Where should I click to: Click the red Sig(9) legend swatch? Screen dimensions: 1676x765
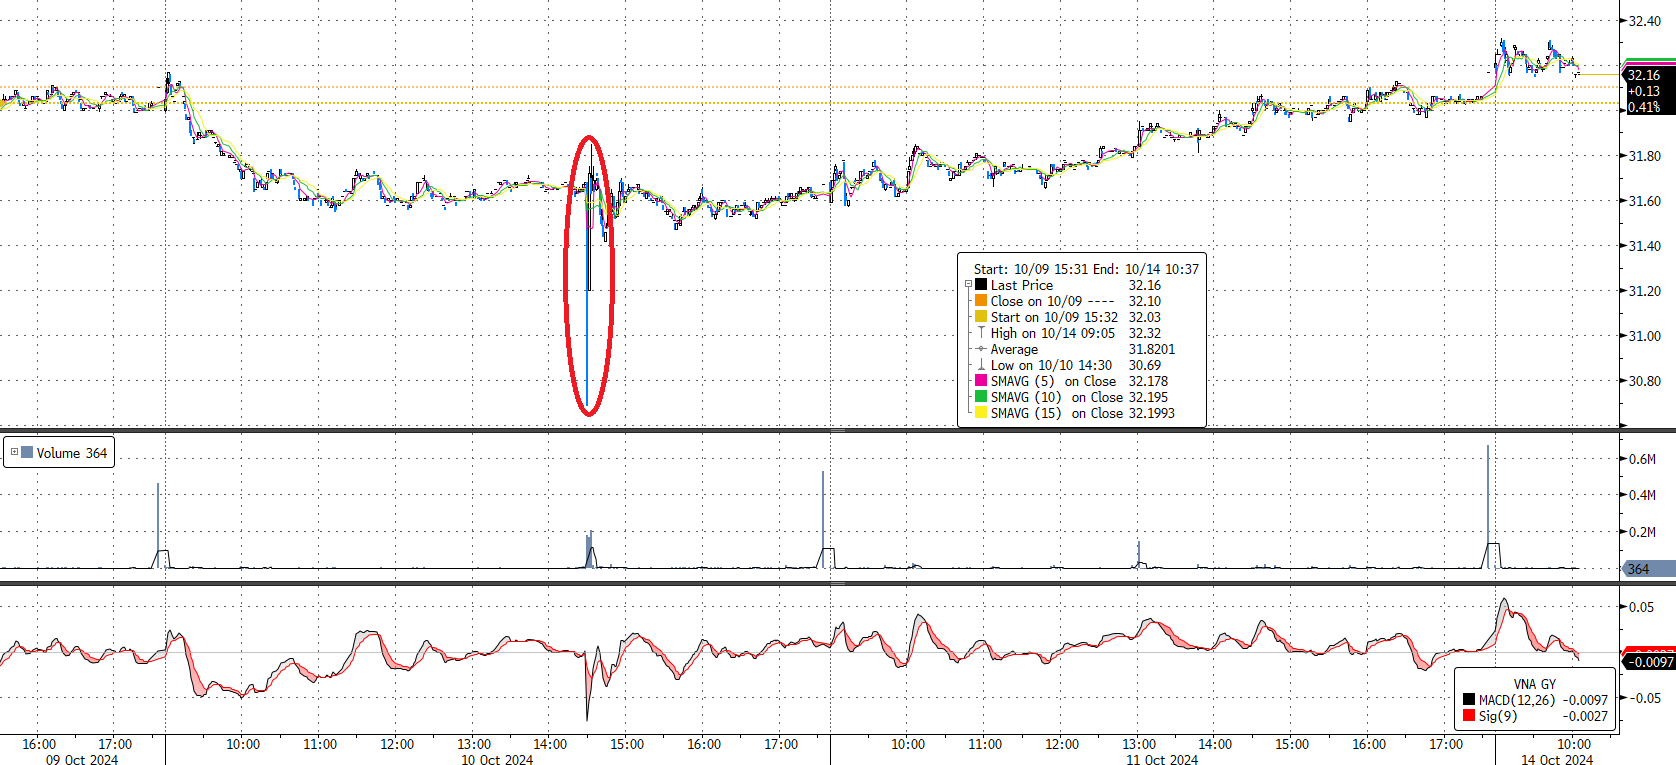coord(1469,716)
